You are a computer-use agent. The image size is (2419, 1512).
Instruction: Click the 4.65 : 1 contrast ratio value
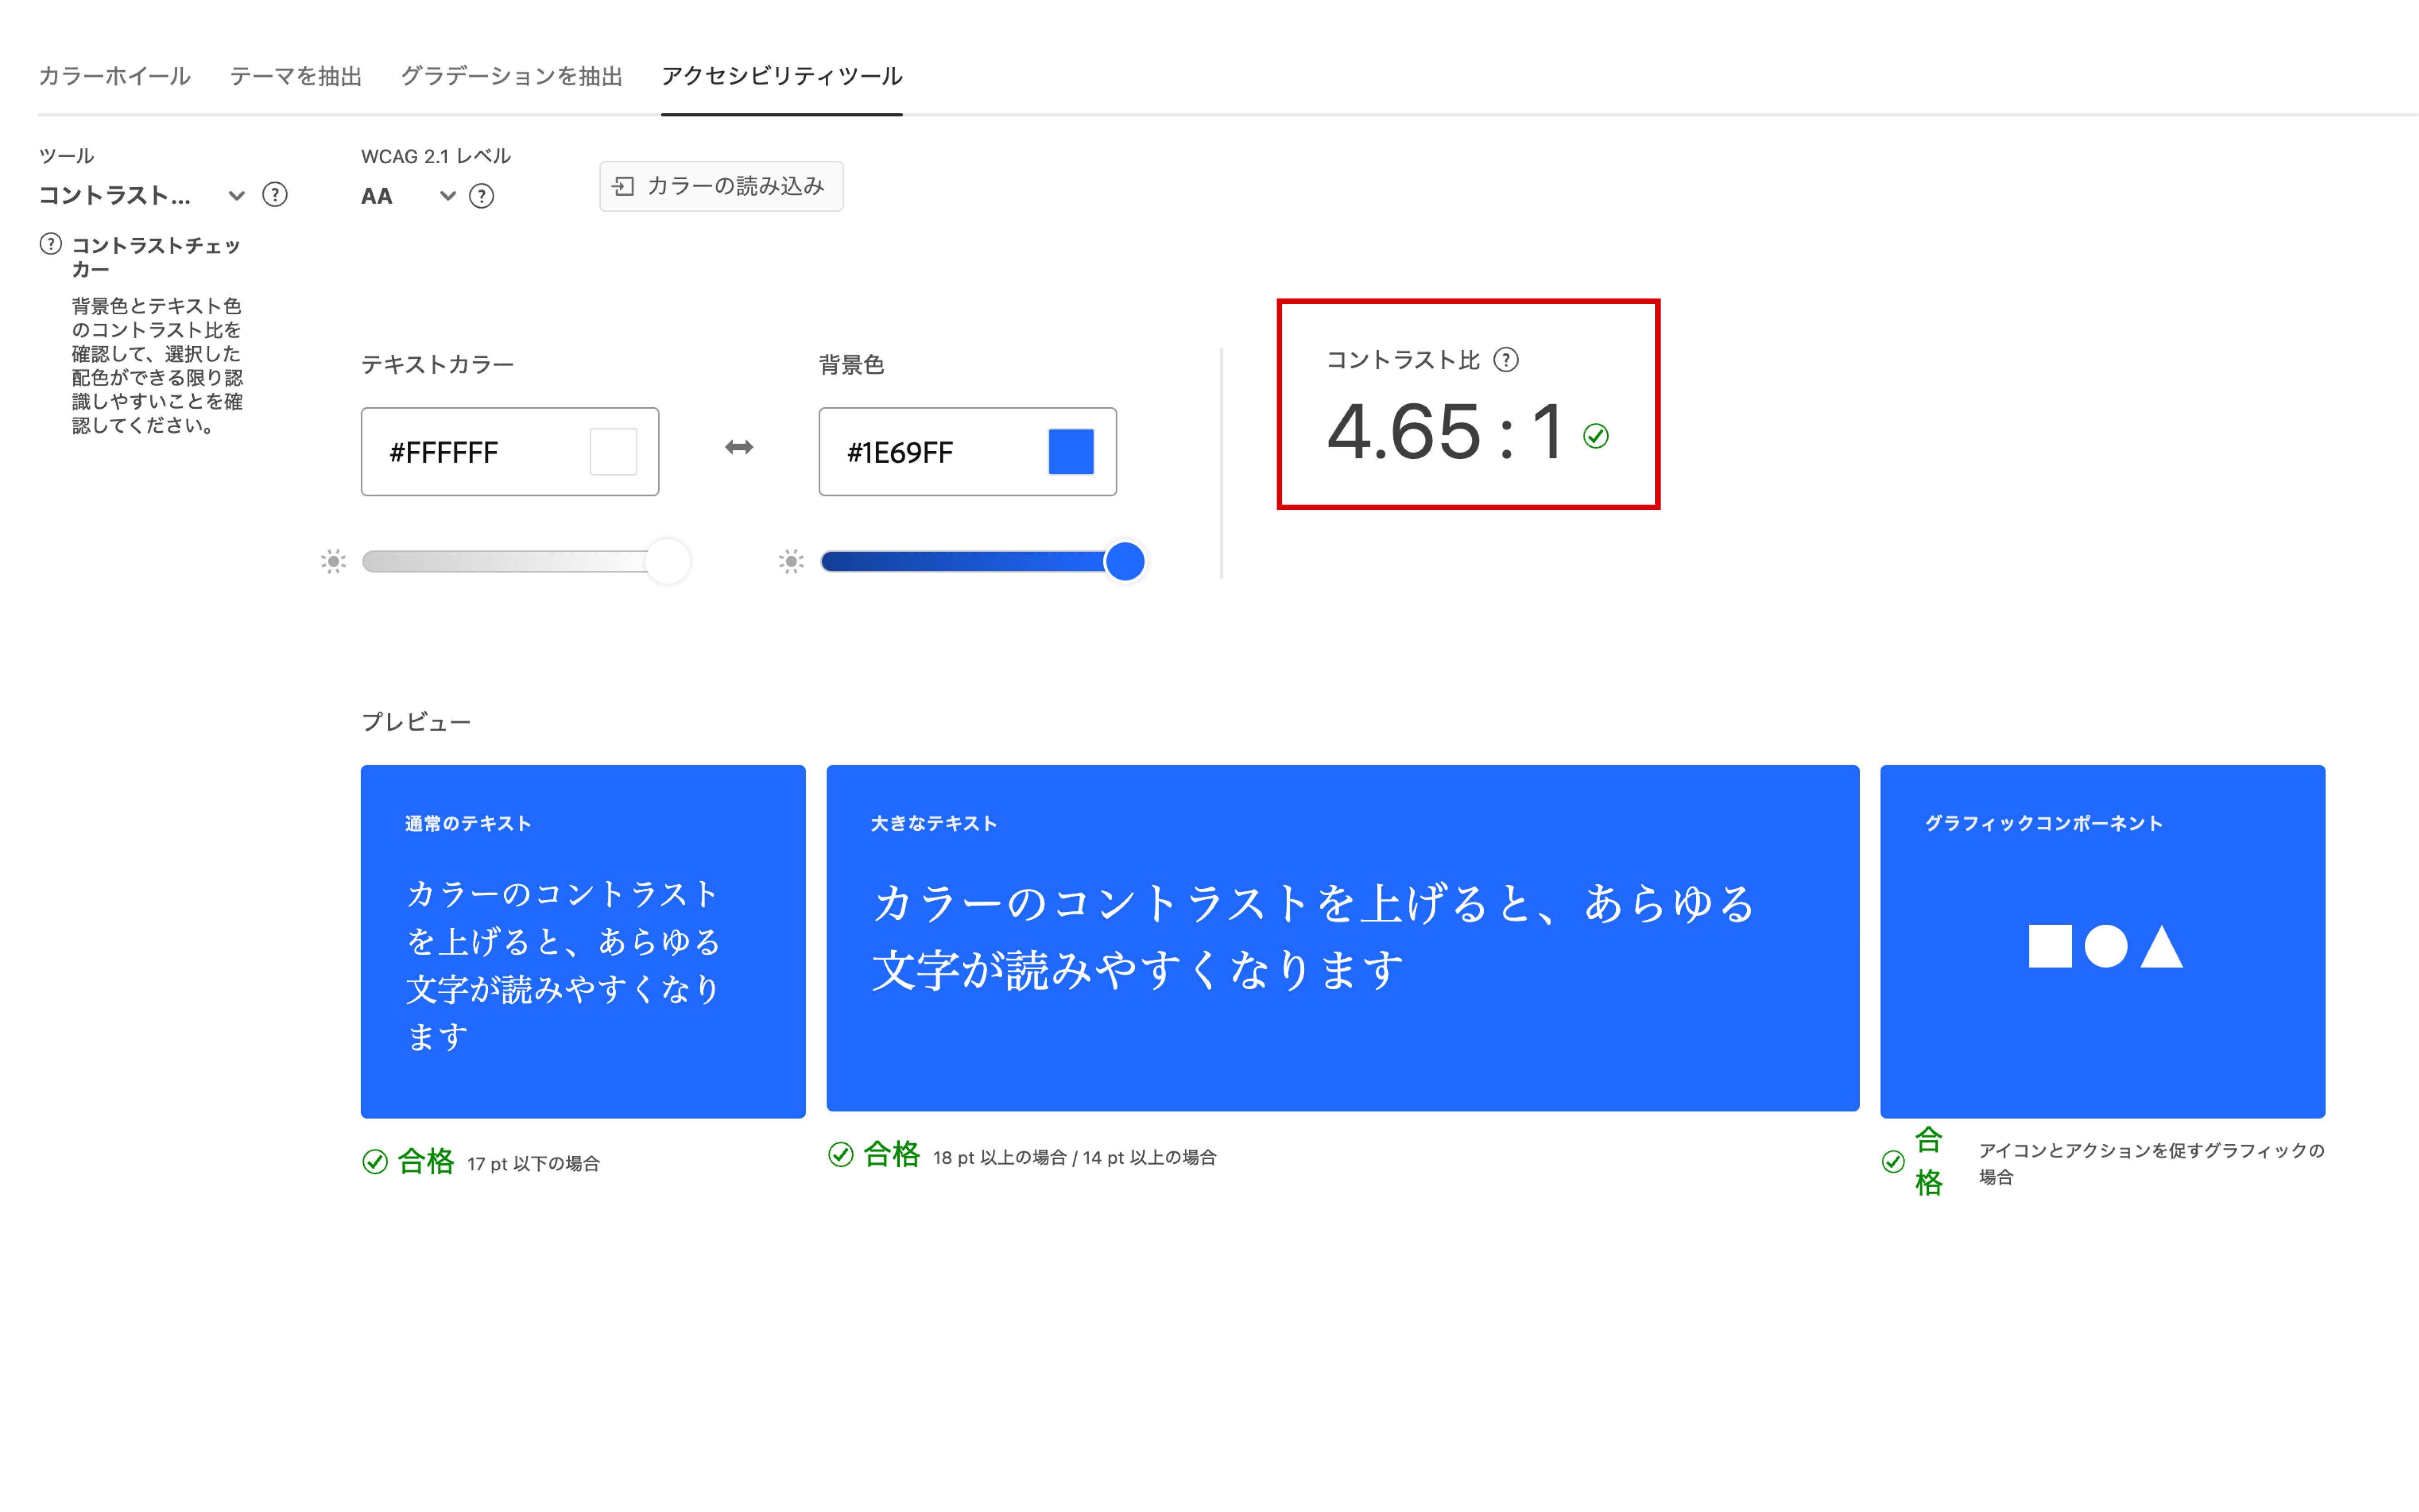pyautogui.click(x=1445, y=432)
